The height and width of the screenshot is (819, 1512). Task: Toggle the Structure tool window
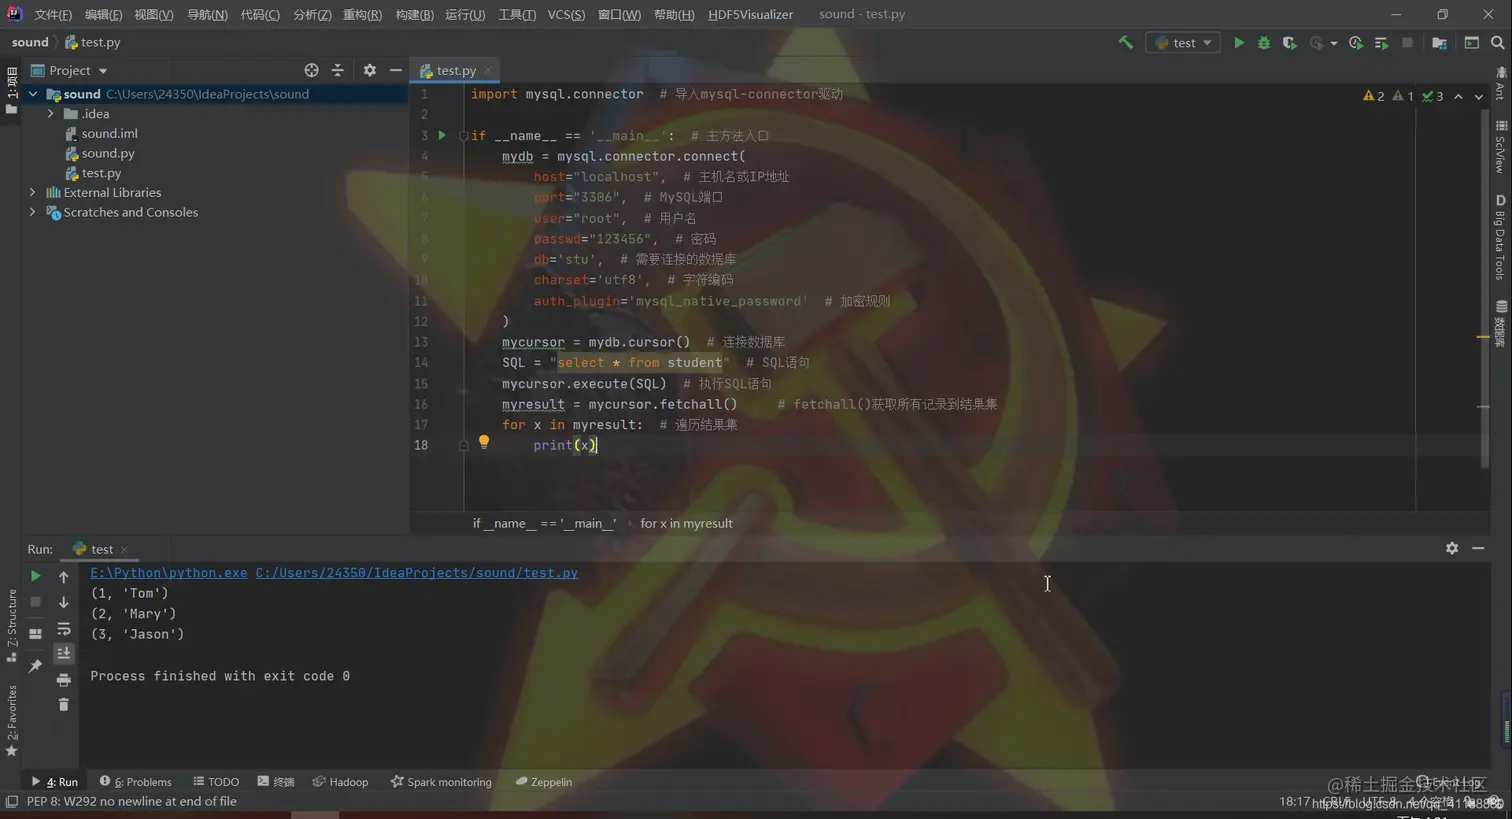12,626
